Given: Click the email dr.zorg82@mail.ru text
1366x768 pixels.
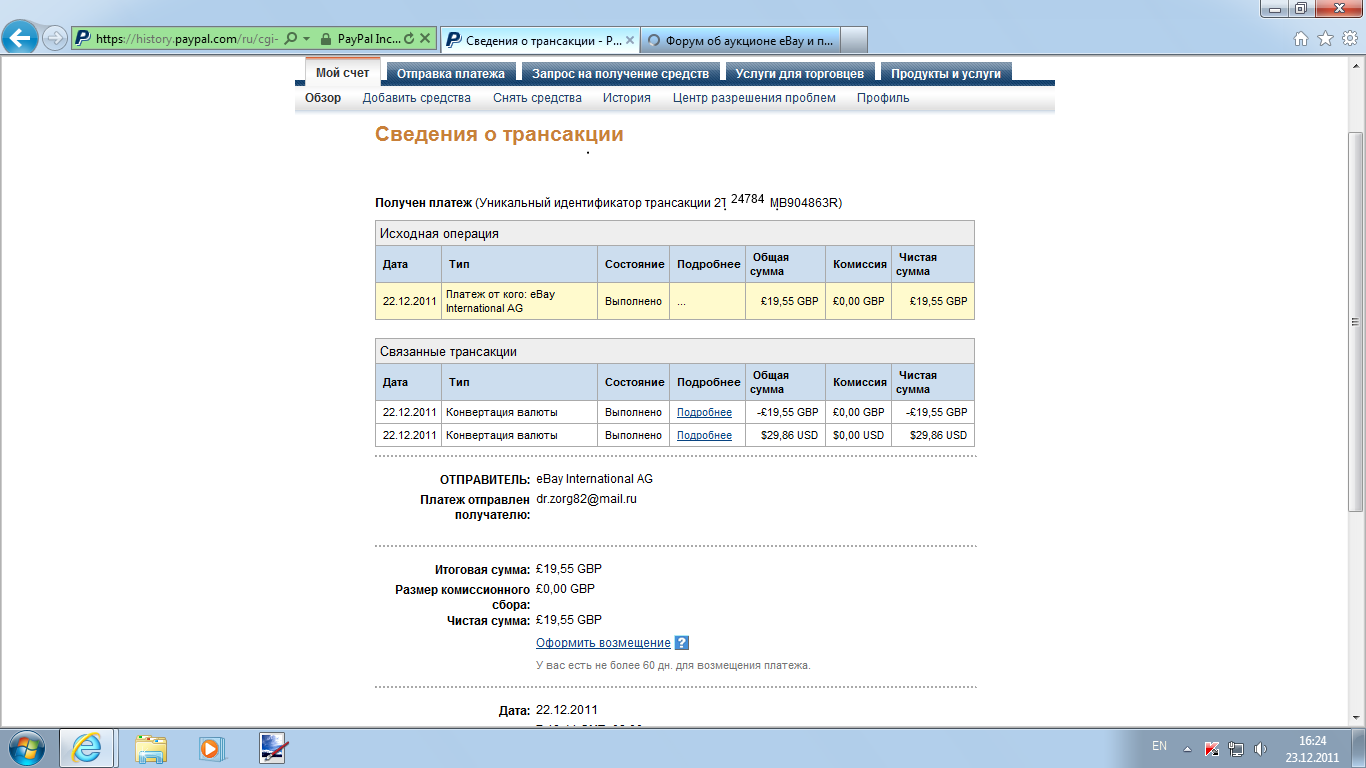Looking at the screenshot, I should coord(586,498).
